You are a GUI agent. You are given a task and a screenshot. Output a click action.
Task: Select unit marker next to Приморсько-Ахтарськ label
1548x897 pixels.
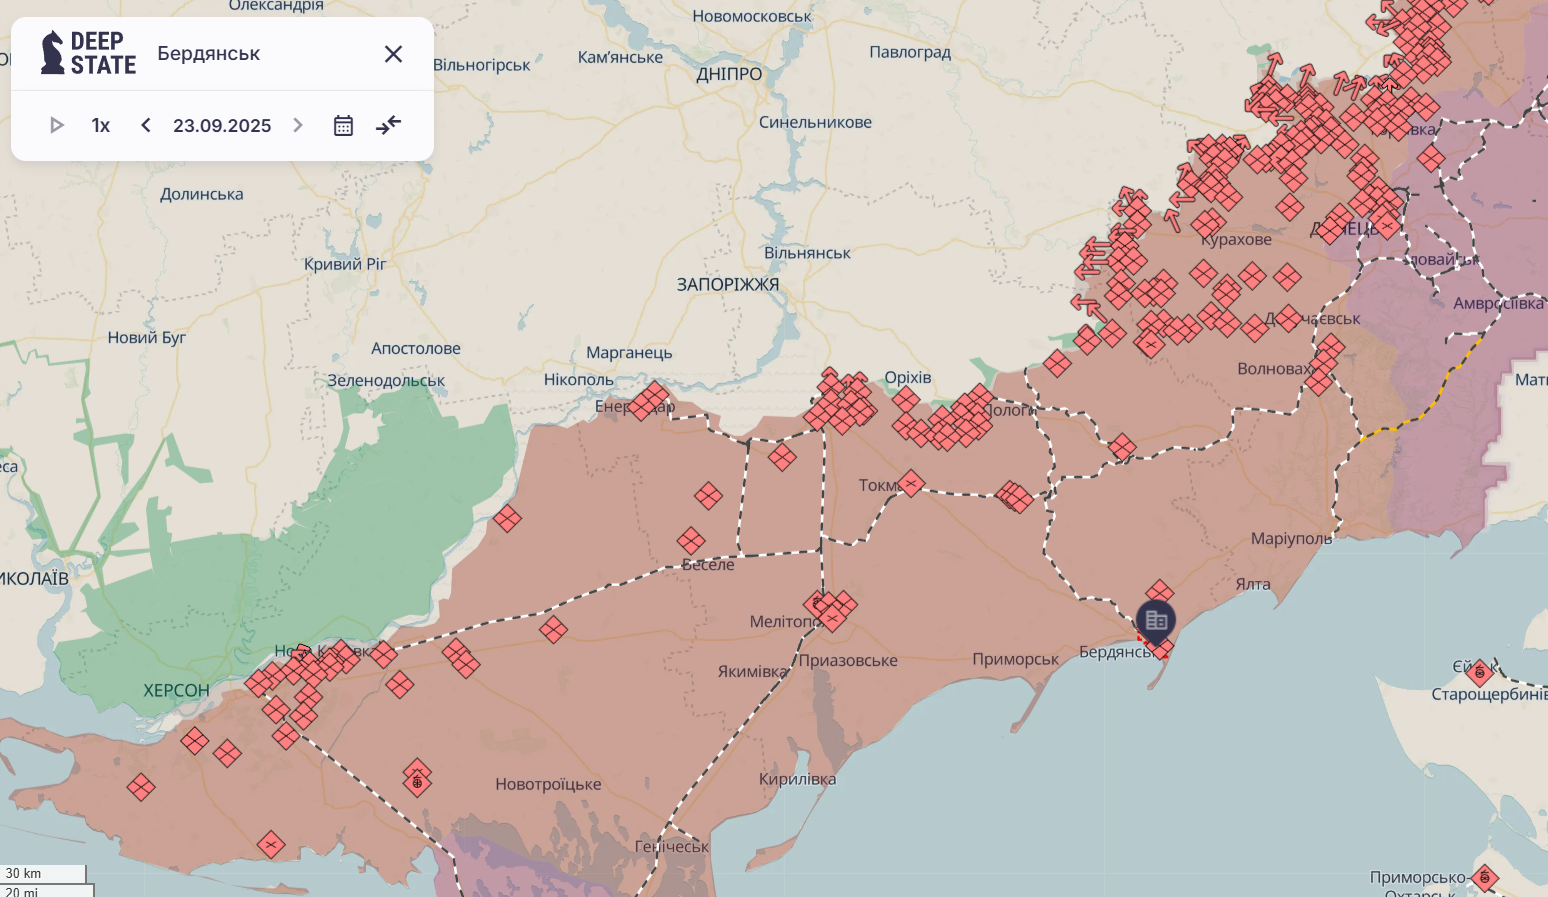(1485, 878)
